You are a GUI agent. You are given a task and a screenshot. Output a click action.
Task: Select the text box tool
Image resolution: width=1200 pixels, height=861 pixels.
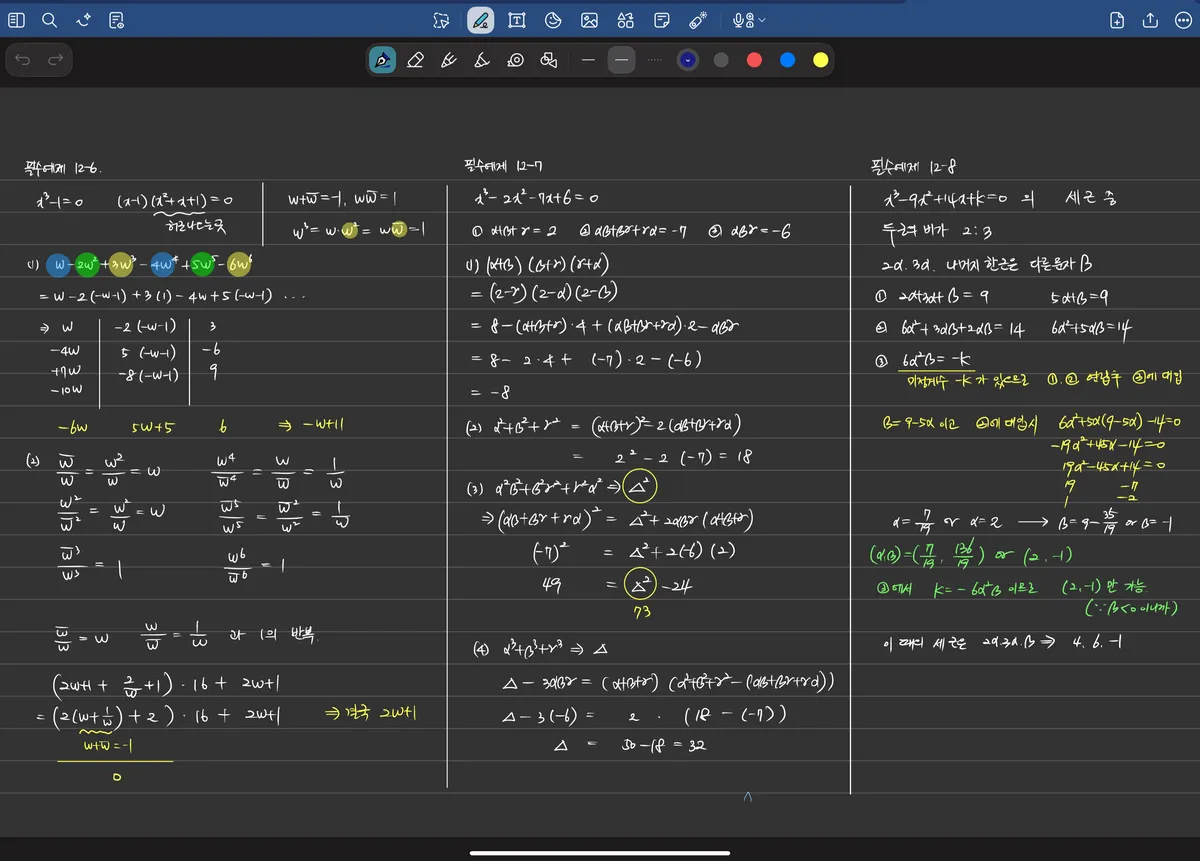pos(516,20)
